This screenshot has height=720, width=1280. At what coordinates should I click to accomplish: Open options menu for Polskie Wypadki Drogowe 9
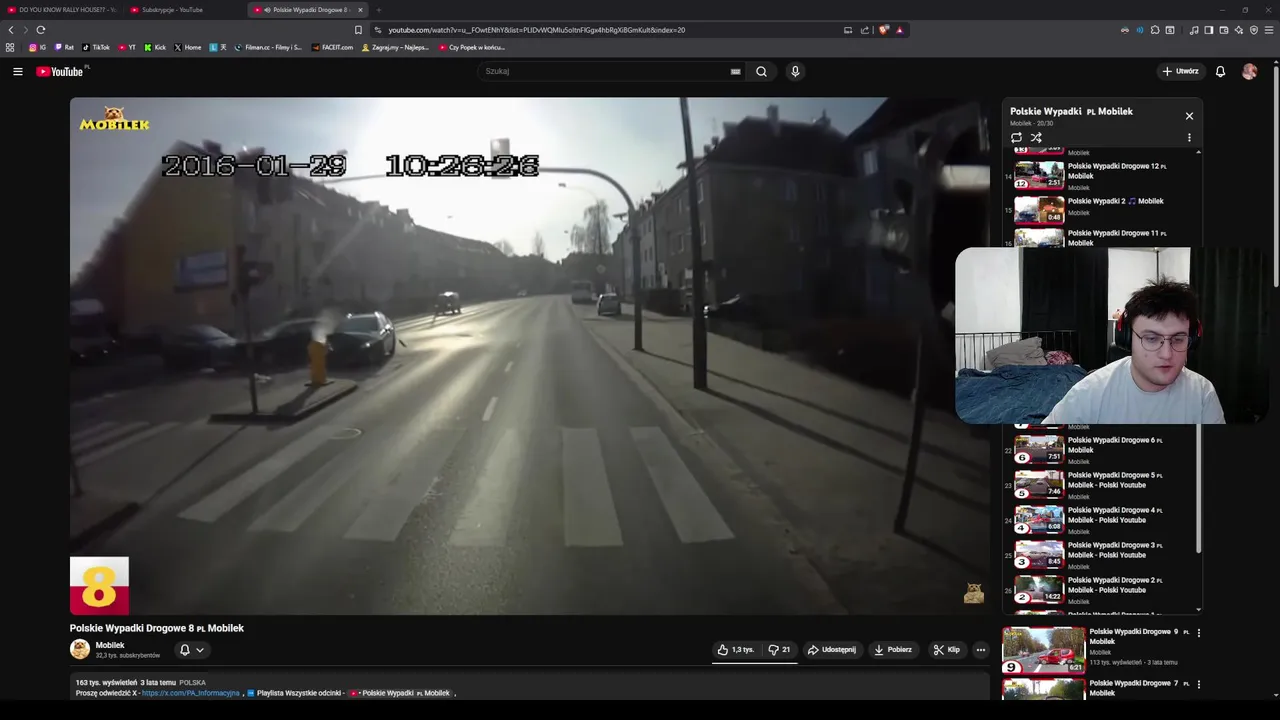(x=1198, y=633)
